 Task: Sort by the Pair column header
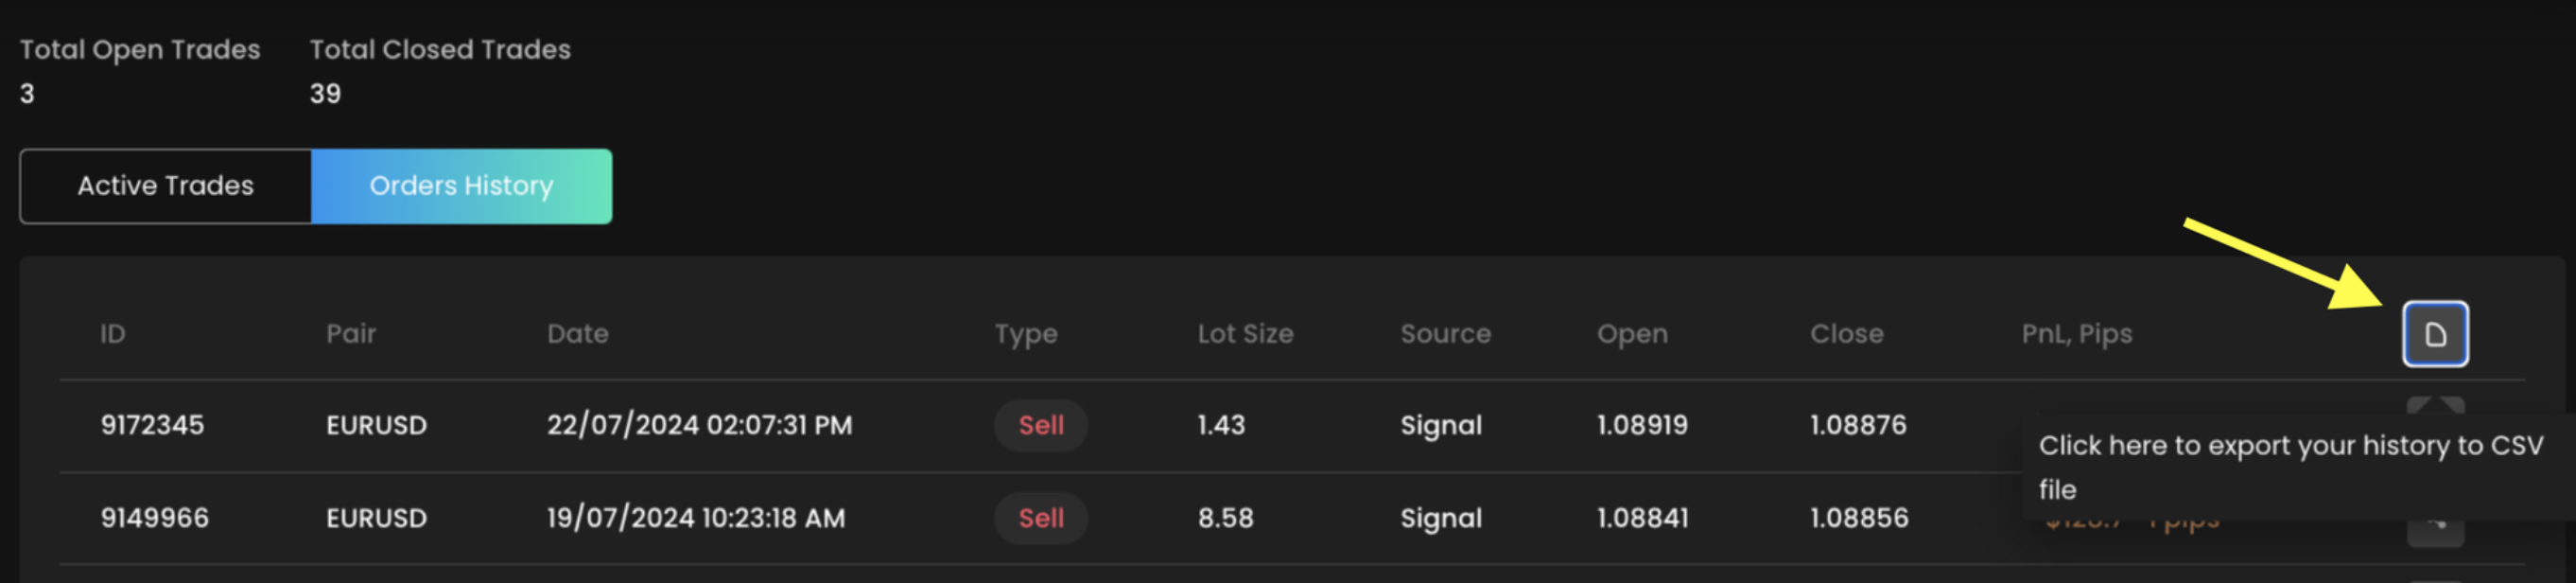pos(351,334)
